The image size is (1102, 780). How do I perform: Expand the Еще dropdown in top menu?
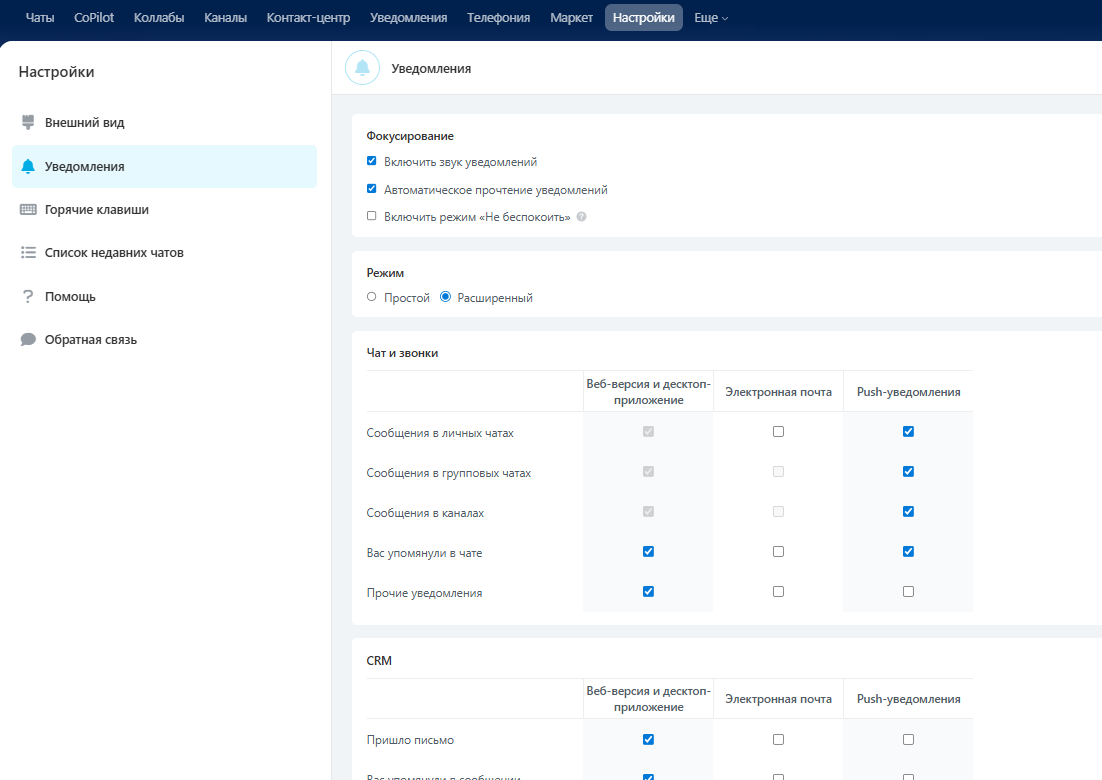(711, 18)
